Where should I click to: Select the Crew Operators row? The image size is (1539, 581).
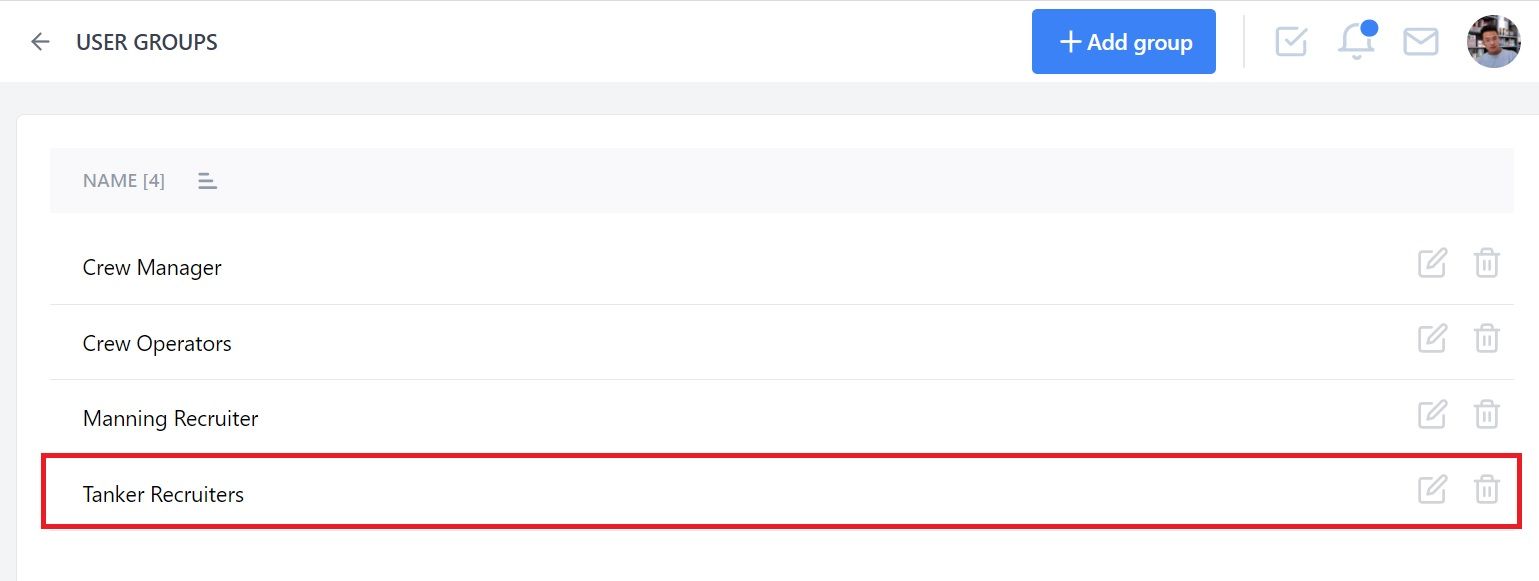point(782,342)
